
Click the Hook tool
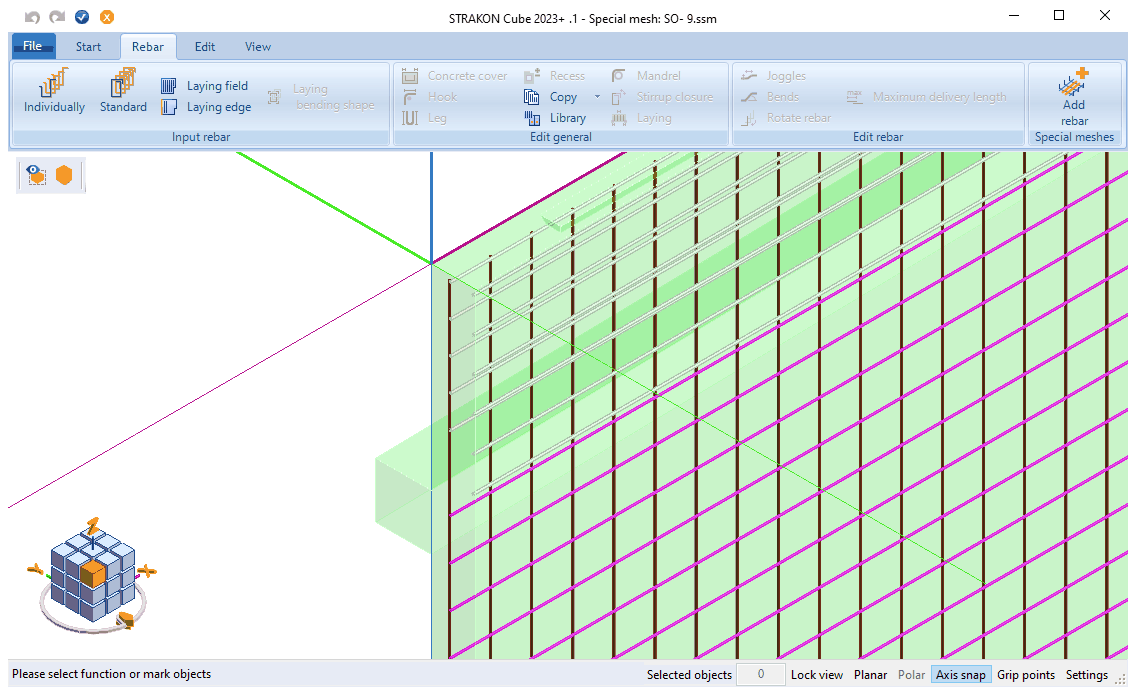[x=430, y=96]
